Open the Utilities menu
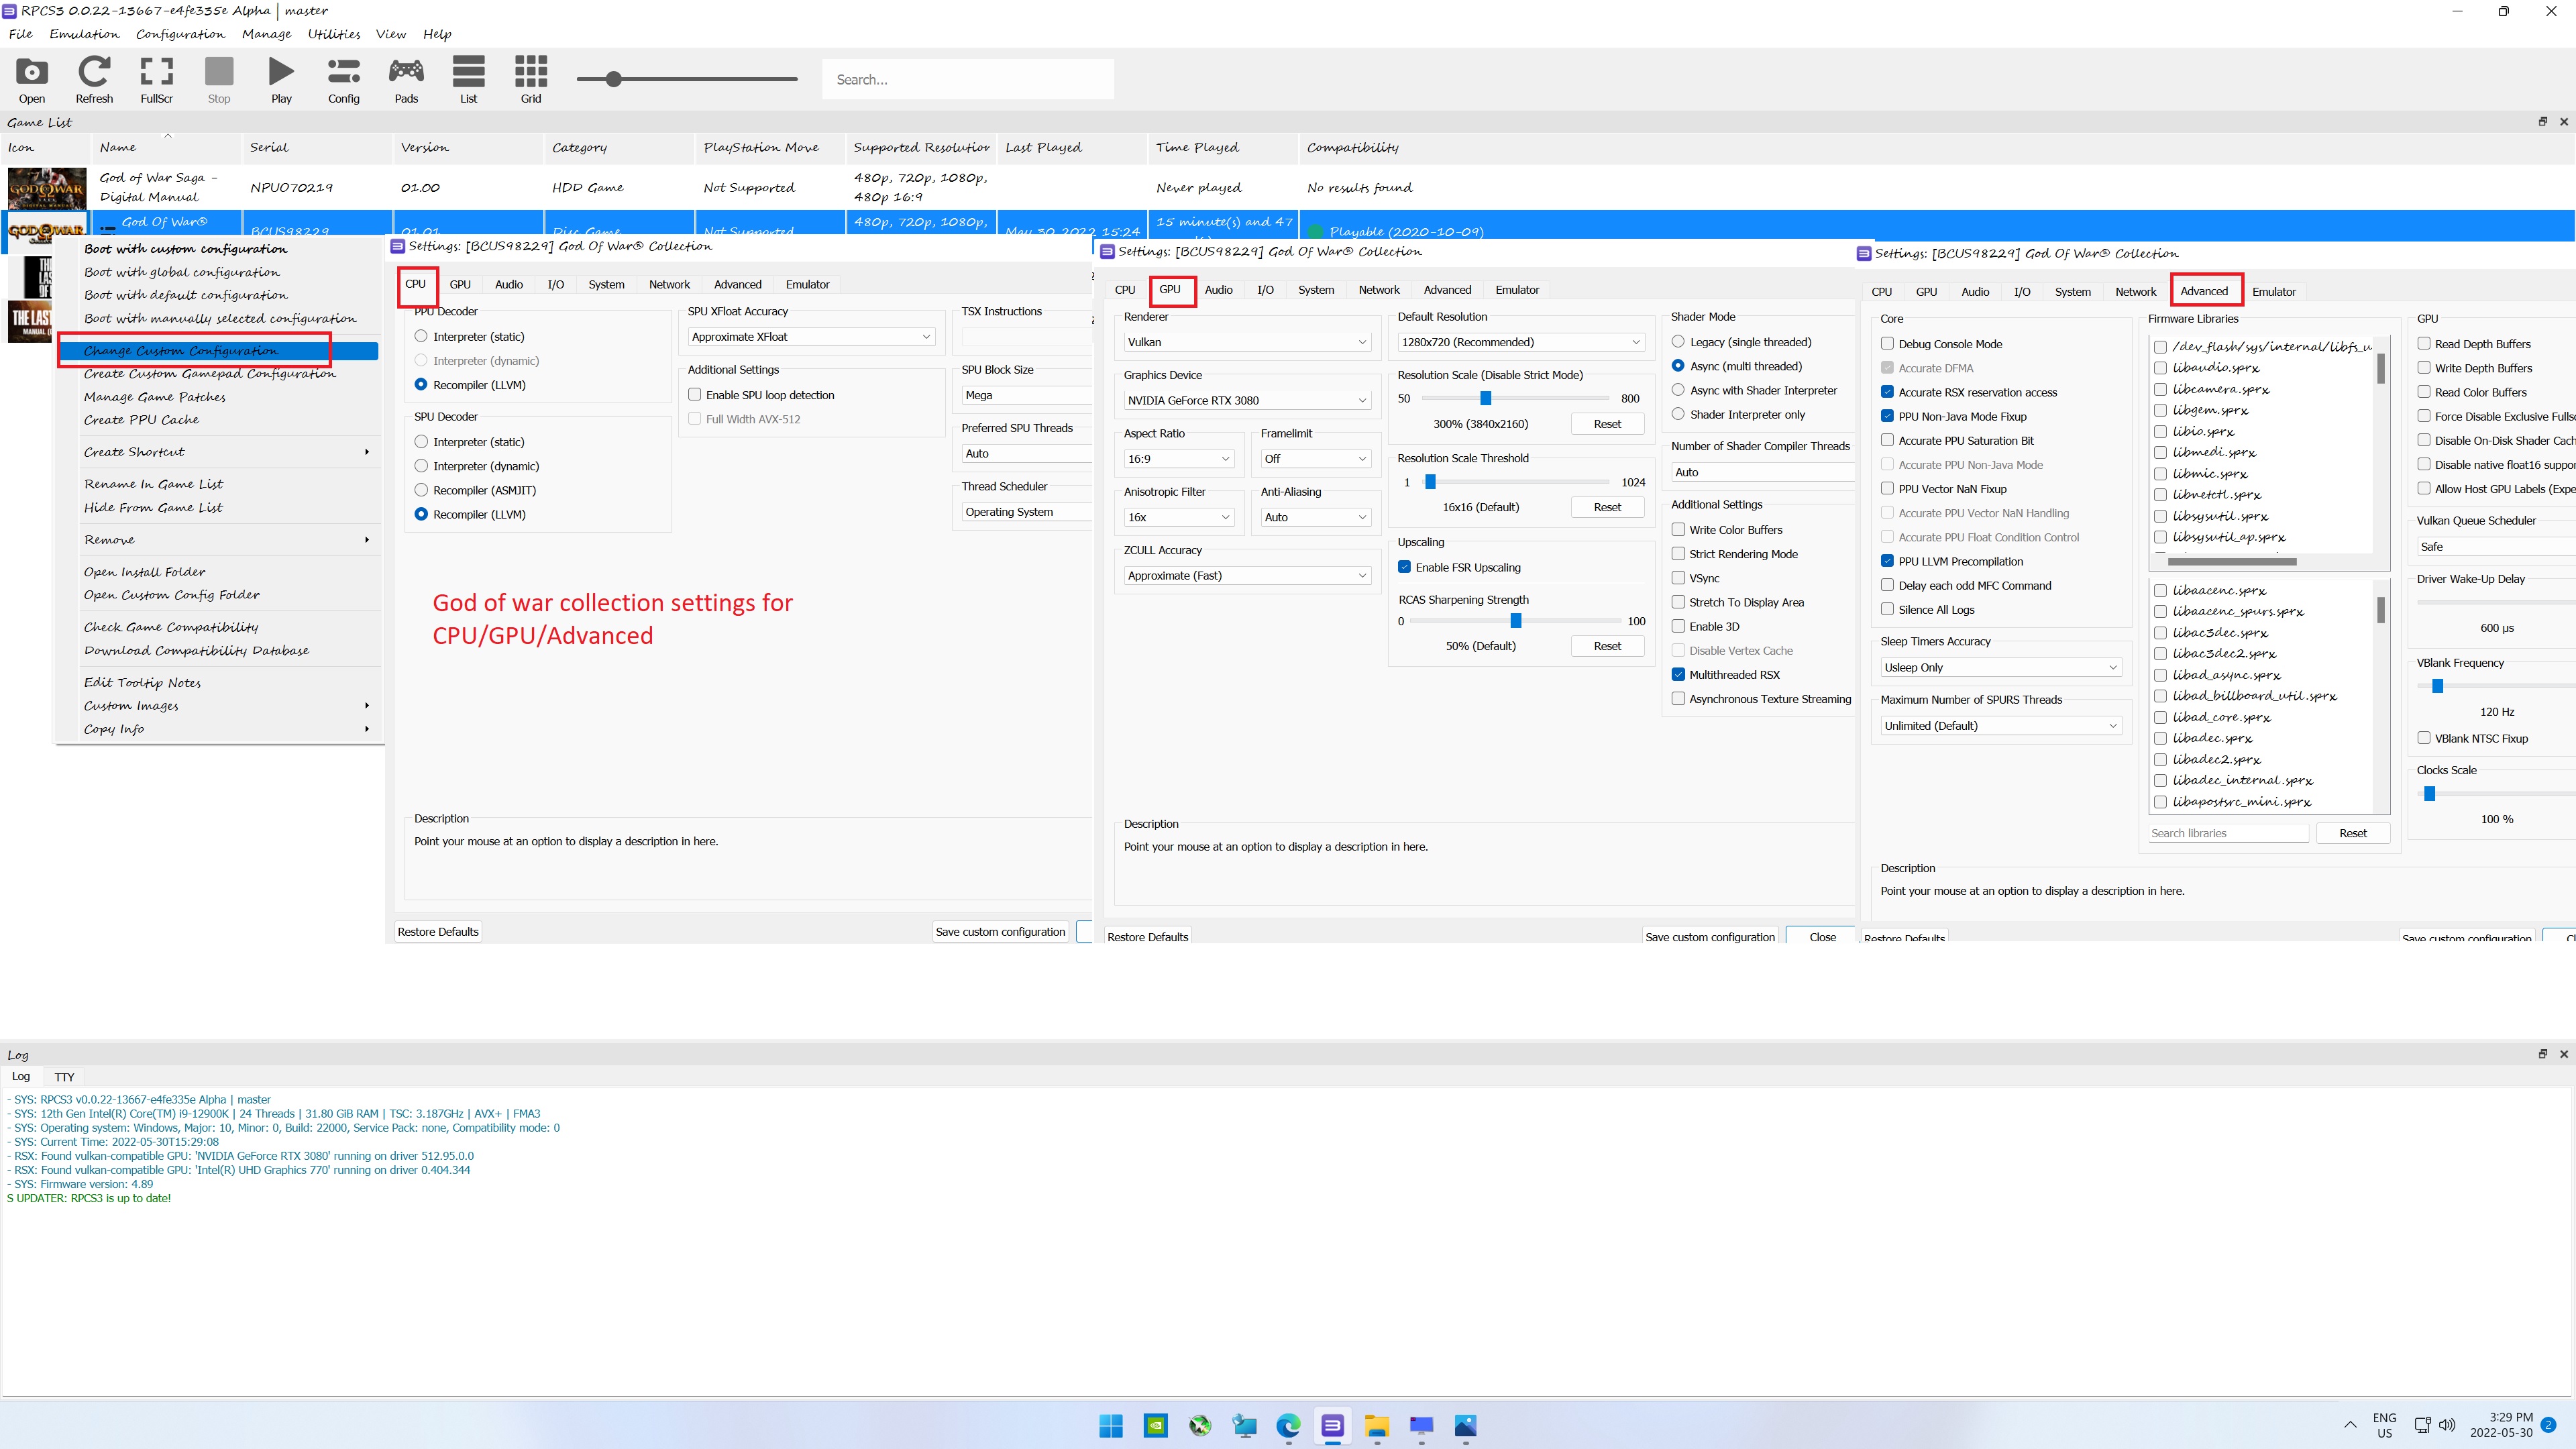 334,34
